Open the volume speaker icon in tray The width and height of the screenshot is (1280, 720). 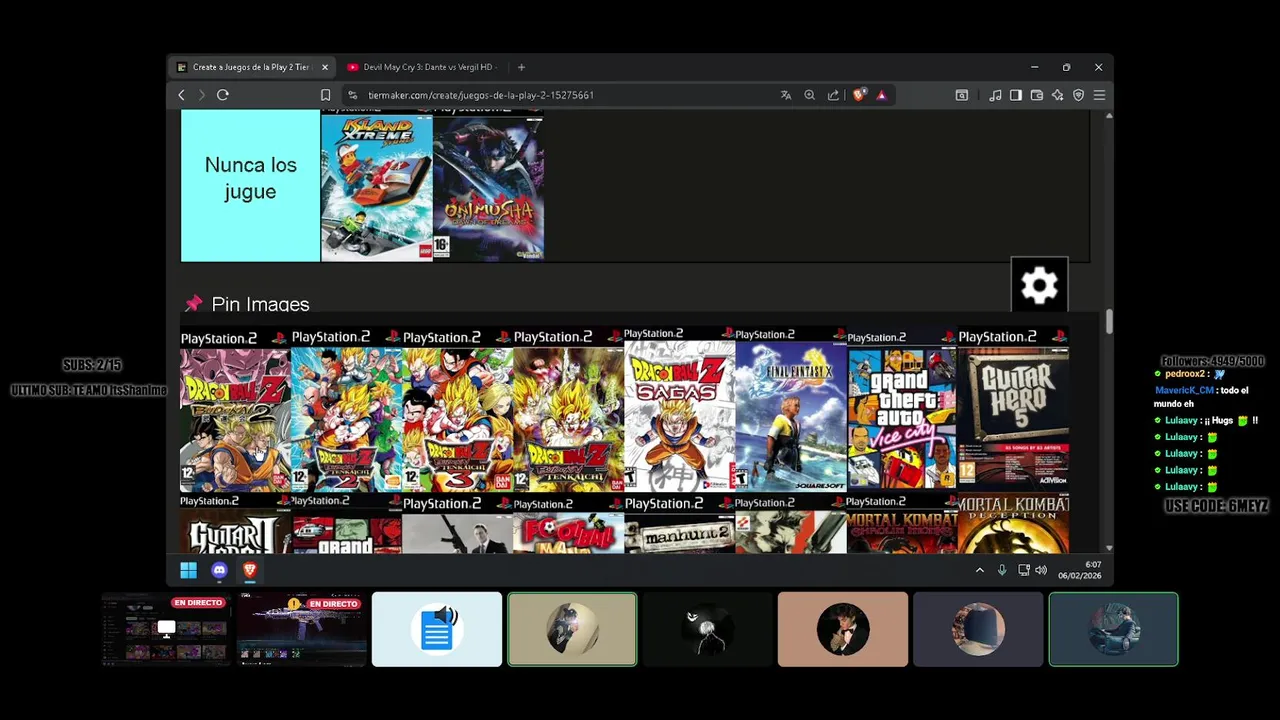click(1041, 570)
